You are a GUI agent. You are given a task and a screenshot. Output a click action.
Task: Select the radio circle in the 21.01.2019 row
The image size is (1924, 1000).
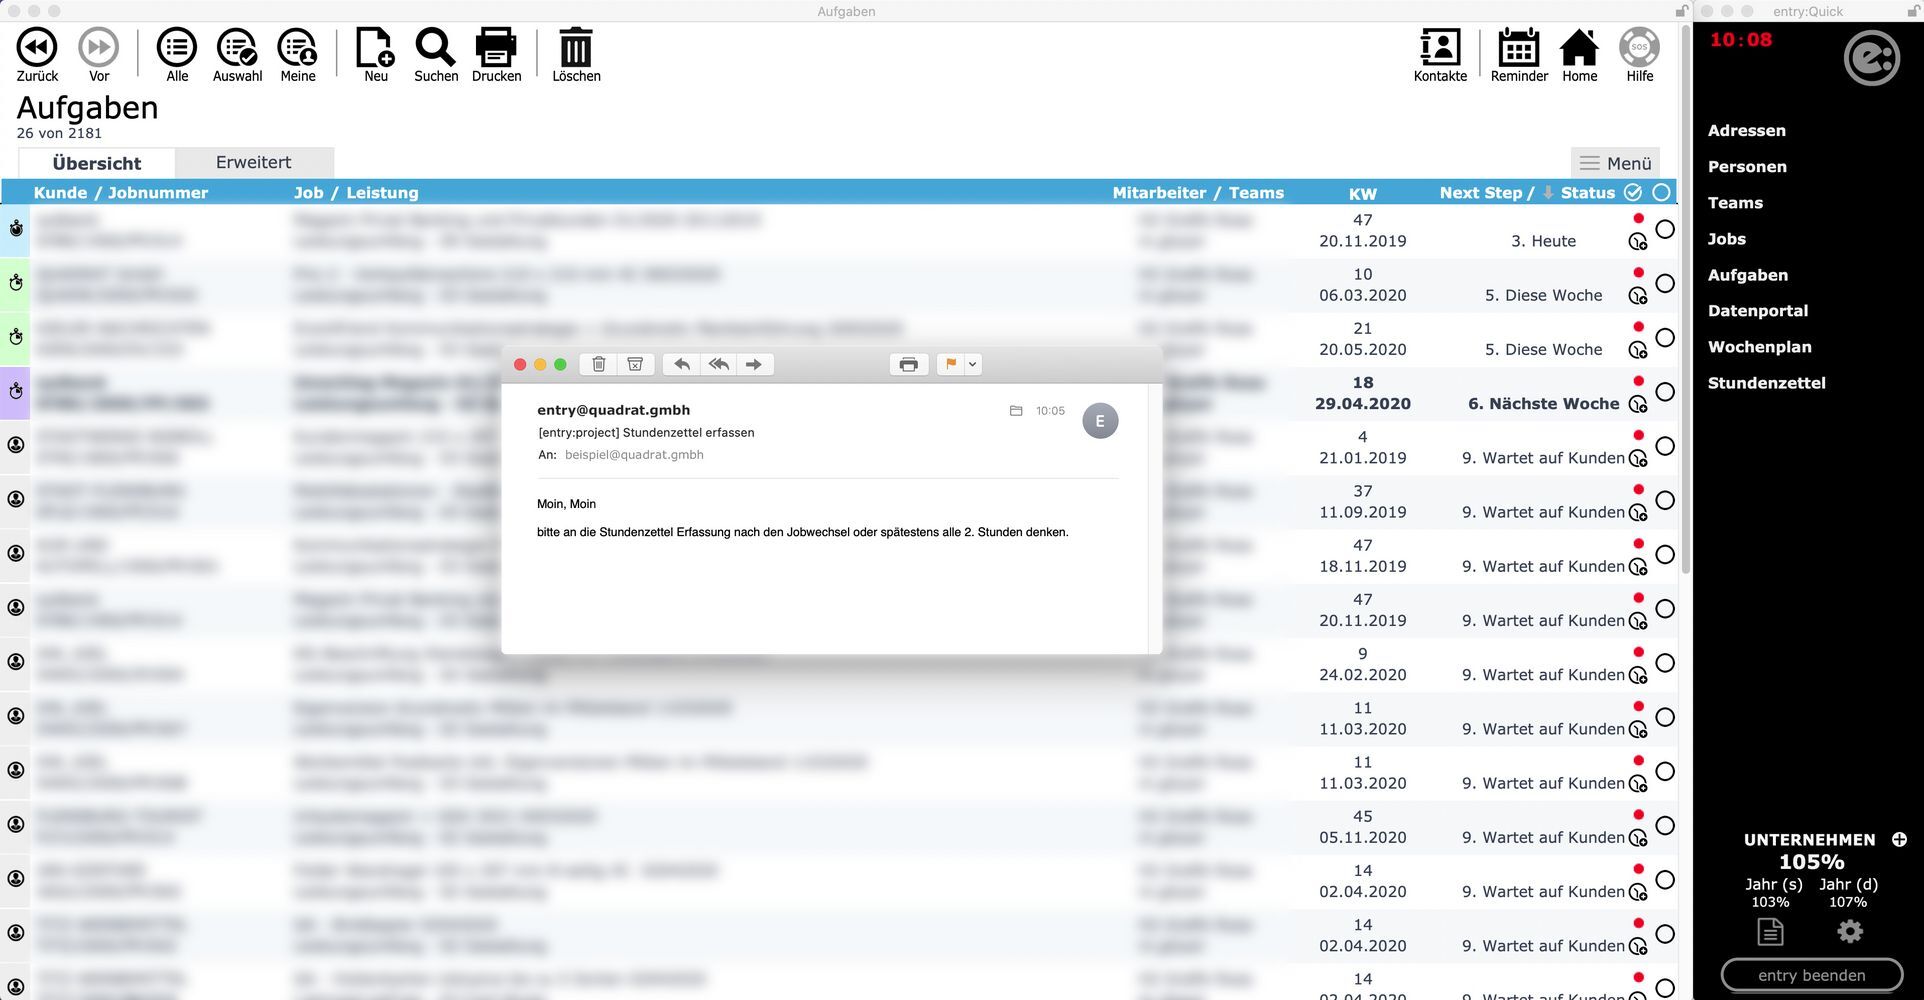1665,446
